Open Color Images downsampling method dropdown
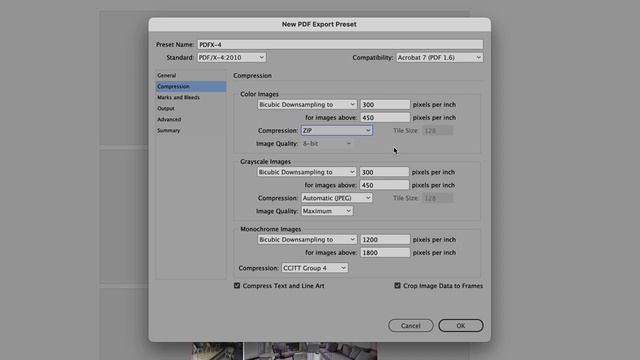Image resolution: width=640 pixels, height=360 pixels. click(307, 104)
